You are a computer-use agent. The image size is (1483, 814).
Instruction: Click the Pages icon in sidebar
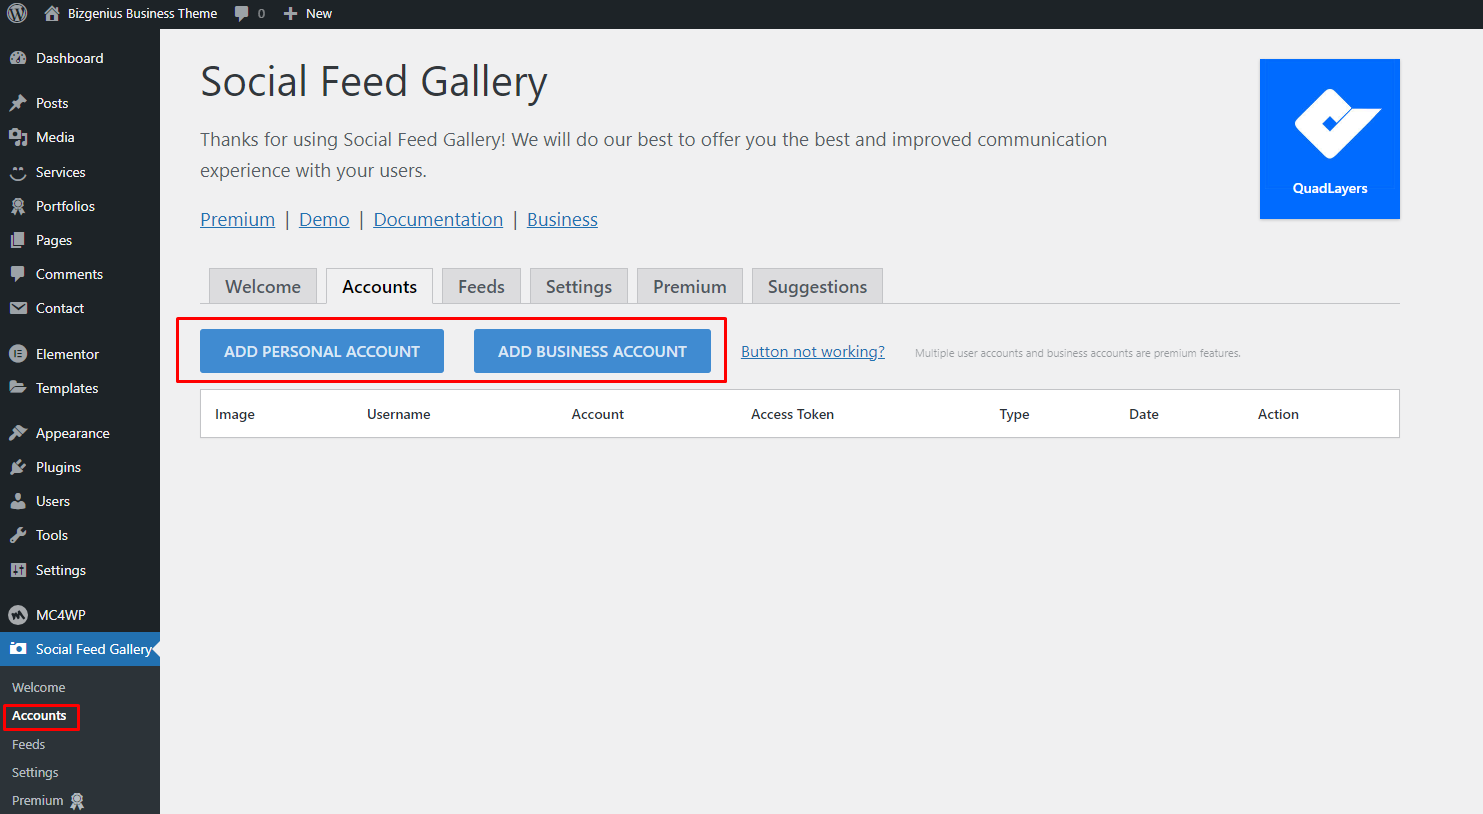(18, 240)
